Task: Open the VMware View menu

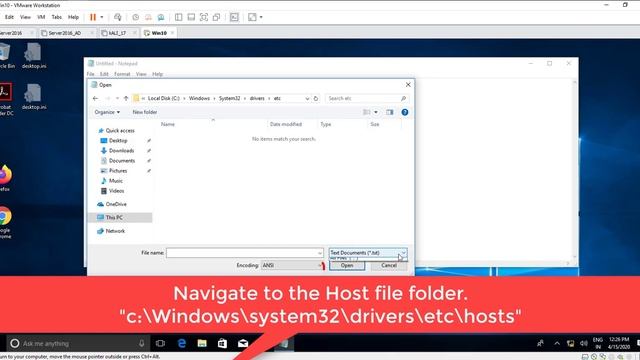Action: pyautogui.click(x=25, y=17)
